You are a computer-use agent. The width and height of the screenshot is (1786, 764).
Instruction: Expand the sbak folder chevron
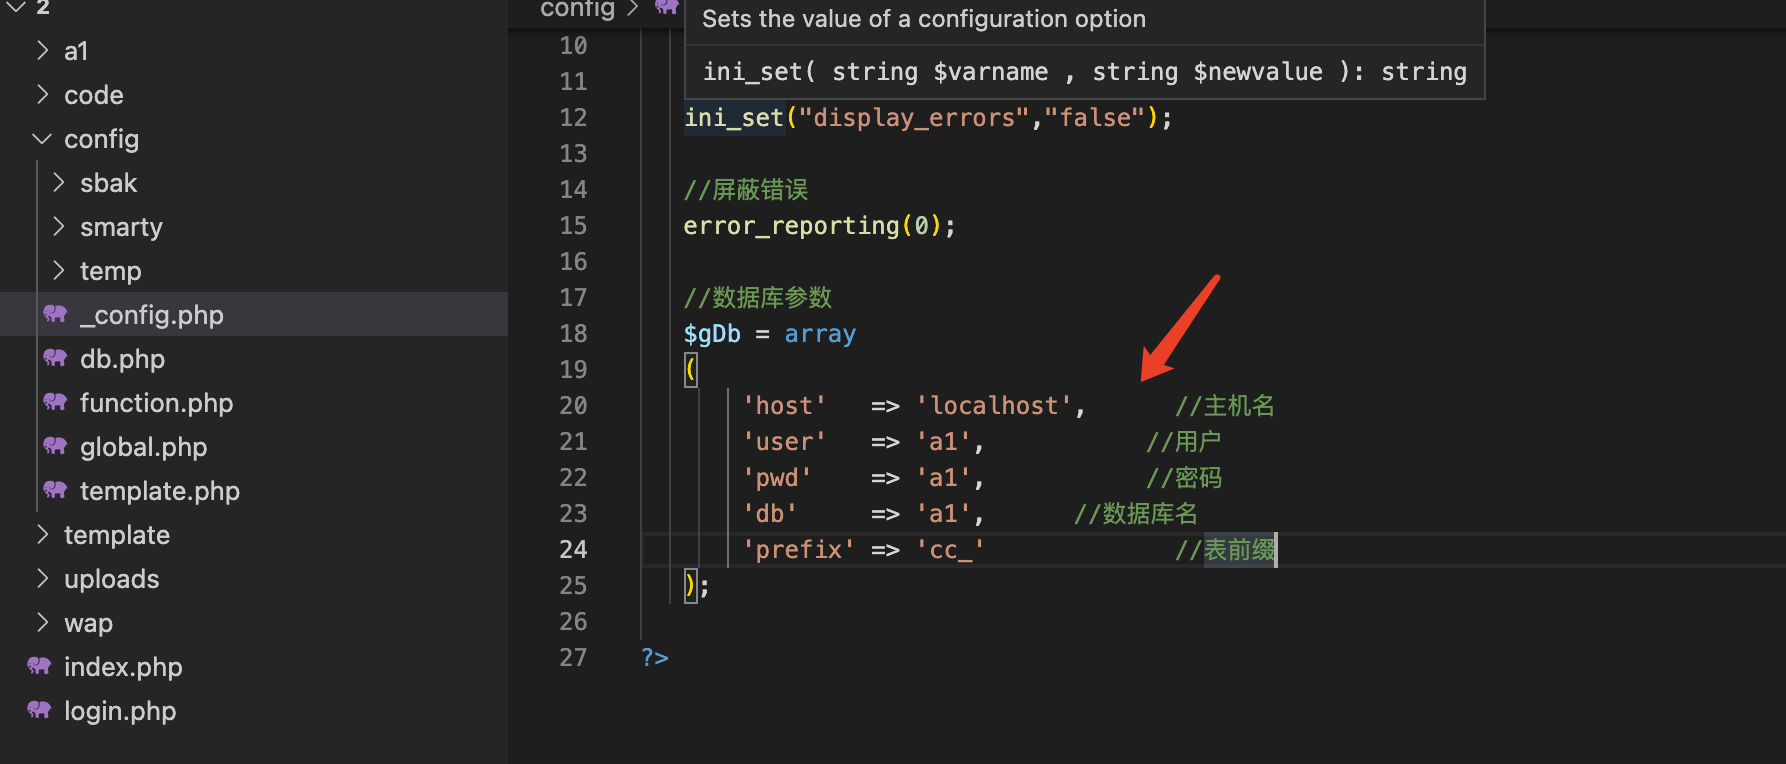58,182
